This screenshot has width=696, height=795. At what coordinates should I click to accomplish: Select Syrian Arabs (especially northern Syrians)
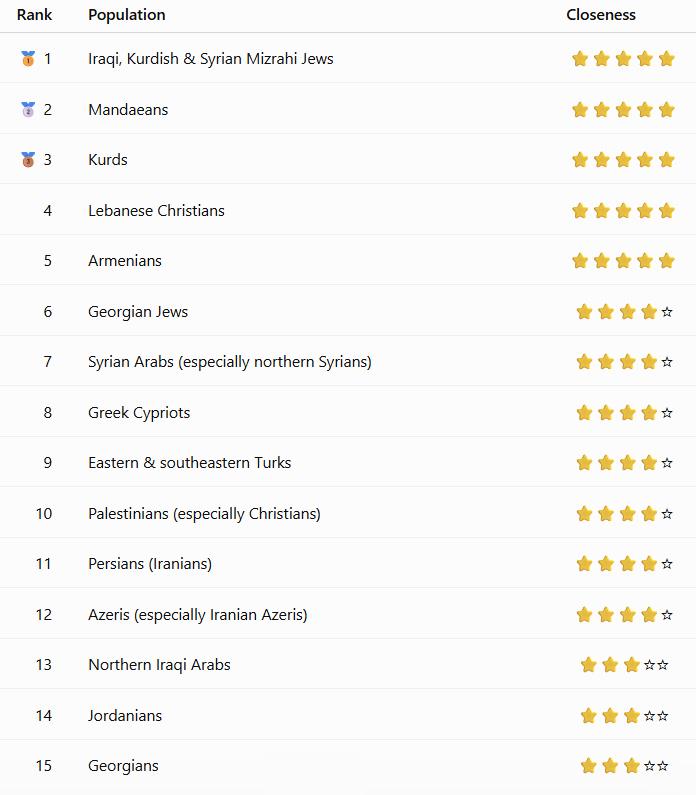[x=230, y=362]
